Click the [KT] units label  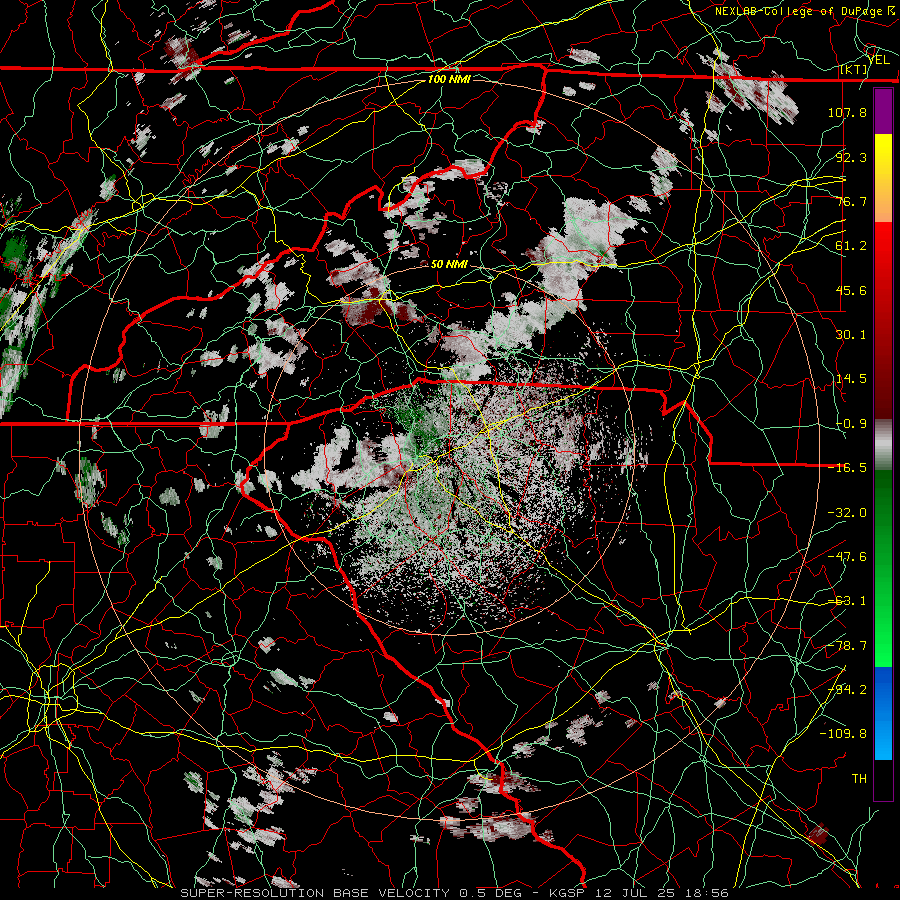pyautogui.click(x=854, y=69)
